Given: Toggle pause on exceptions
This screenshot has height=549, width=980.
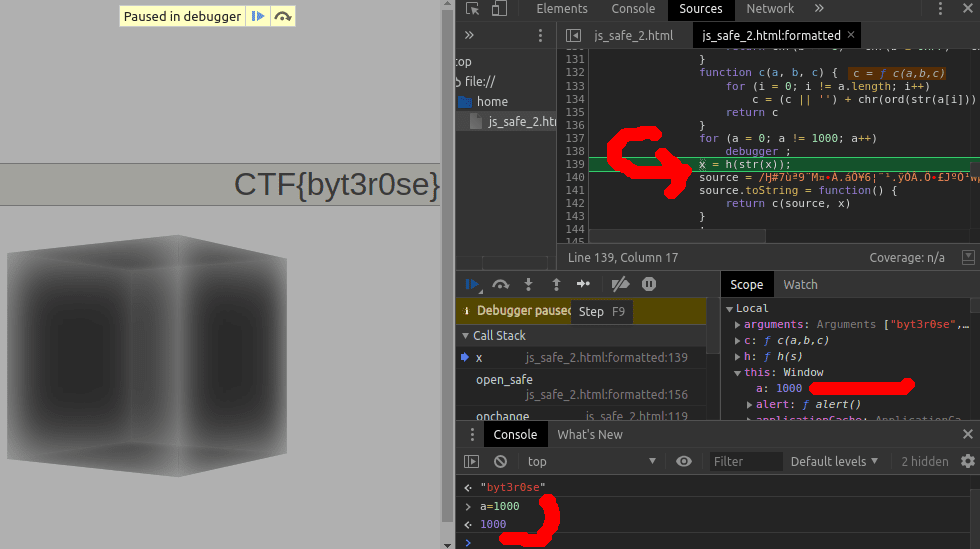Looking at the screenshot, I should click(x=649, y=285).
